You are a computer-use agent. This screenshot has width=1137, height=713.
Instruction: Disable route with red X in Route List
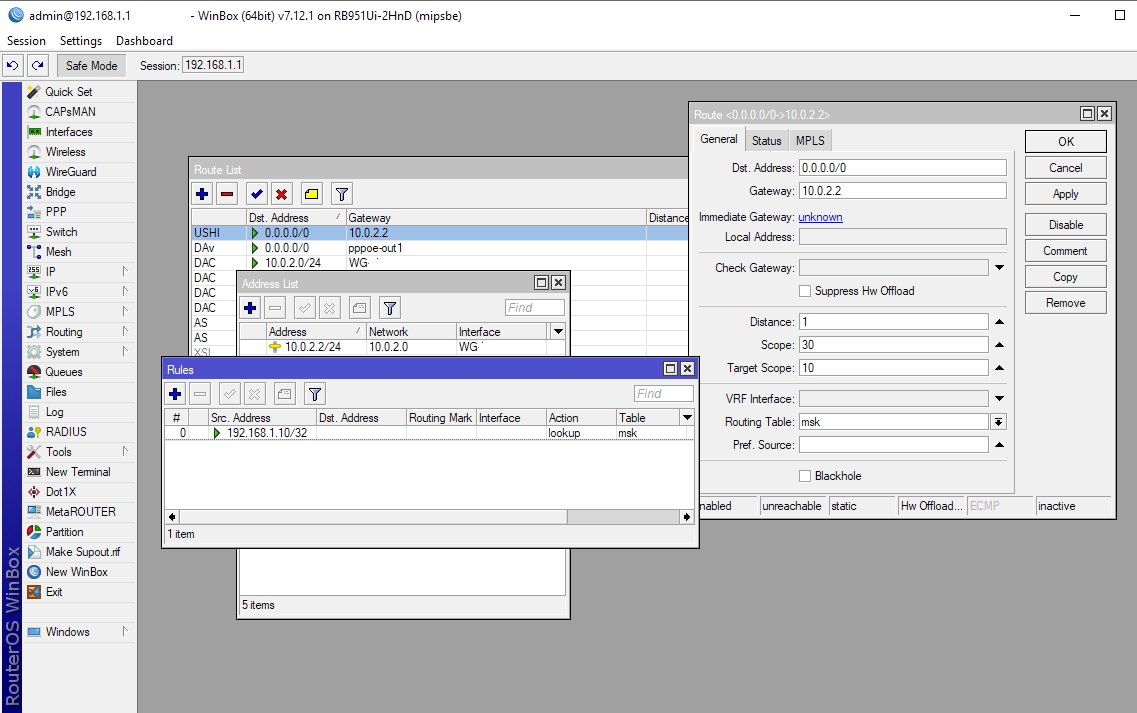(x=281, y=194)
